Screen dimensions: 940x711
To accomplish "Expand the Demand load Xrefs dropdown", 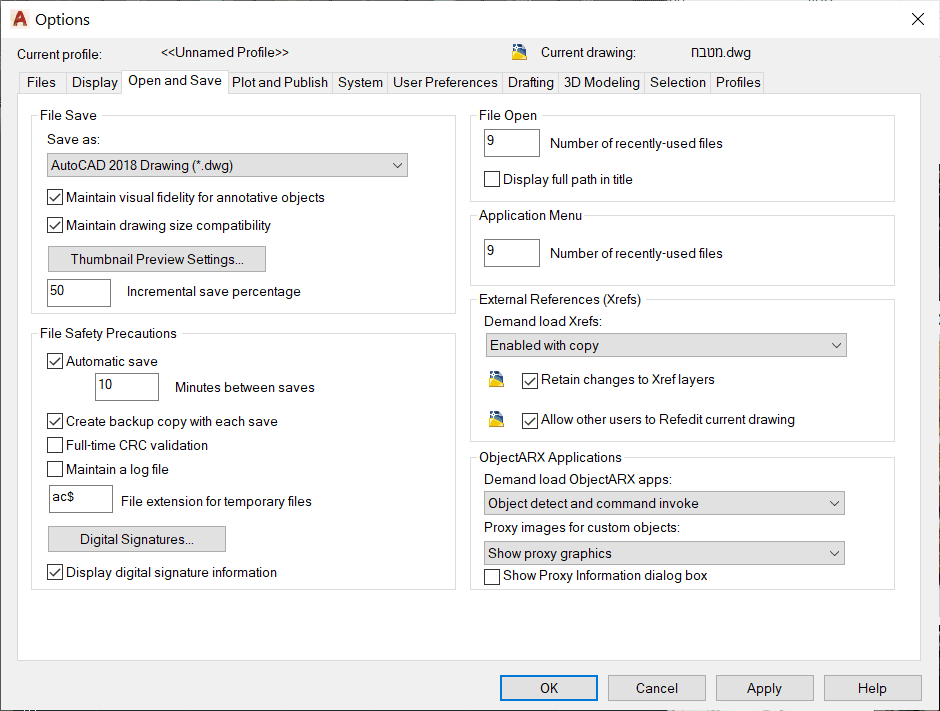I will click(666, 346).
